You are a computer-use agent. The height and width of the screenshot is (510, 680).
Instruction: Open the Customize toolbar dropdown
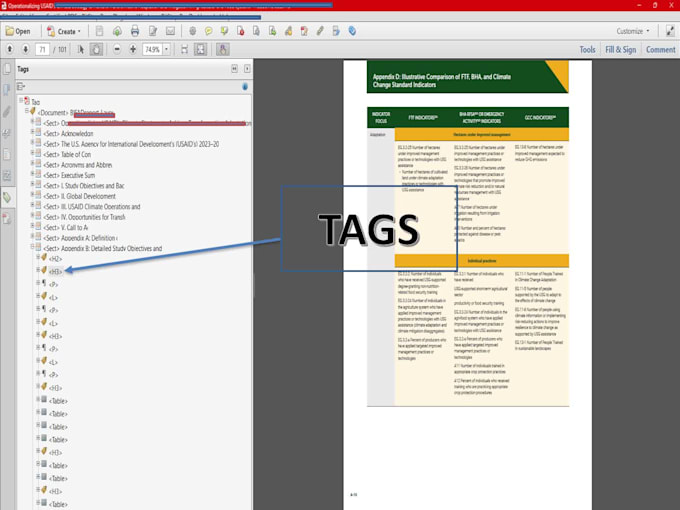(x=633, y=31)
